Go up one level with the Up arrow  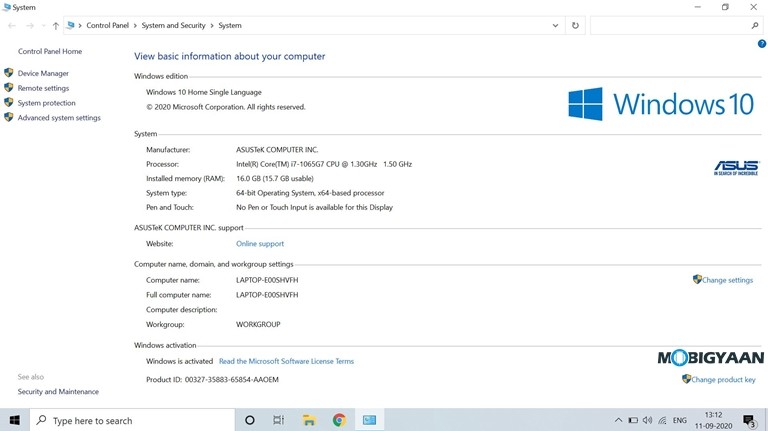click(55, 25)
